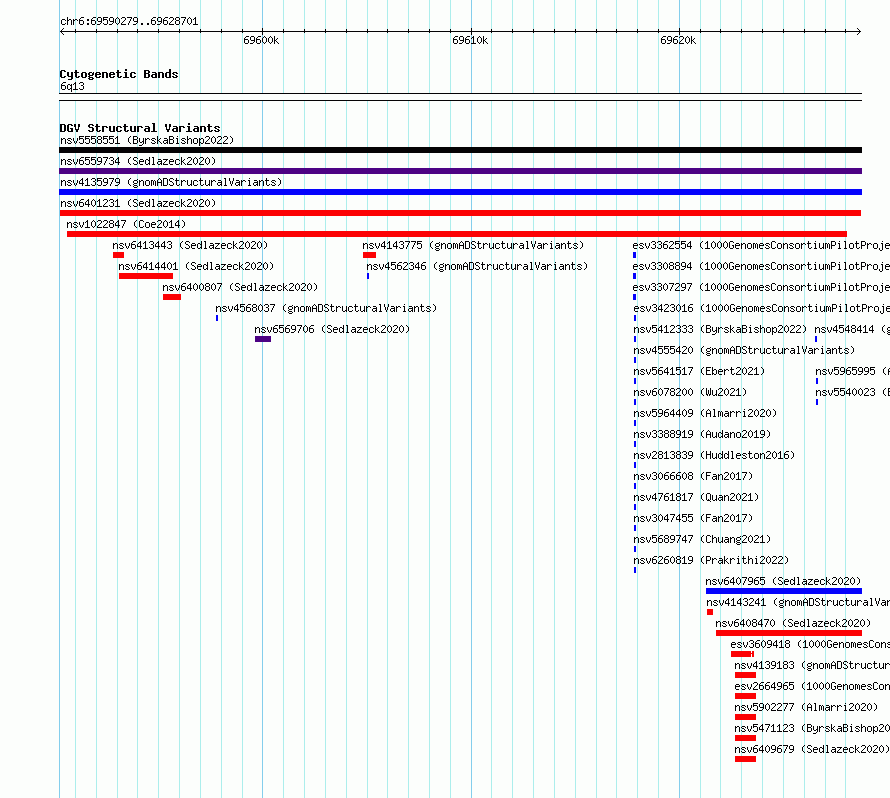Open nsv4143241 variant label
The width and height of the screenshot is (890, 798).
tap(798, 602)
